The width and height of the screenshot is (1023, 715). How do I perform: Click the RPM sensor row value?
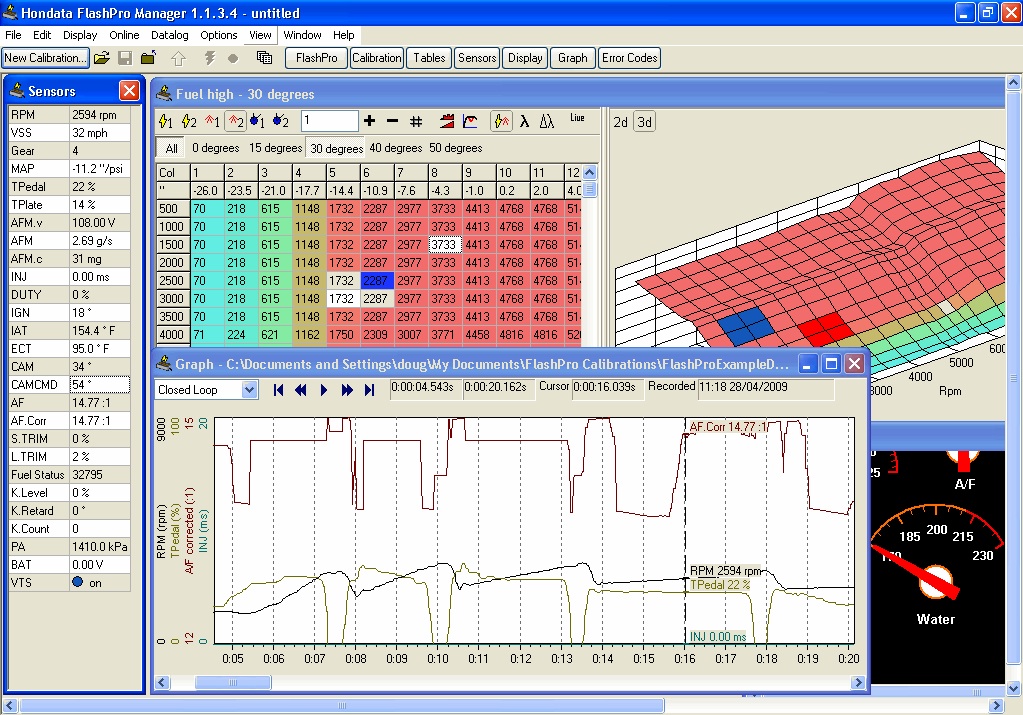100,115
